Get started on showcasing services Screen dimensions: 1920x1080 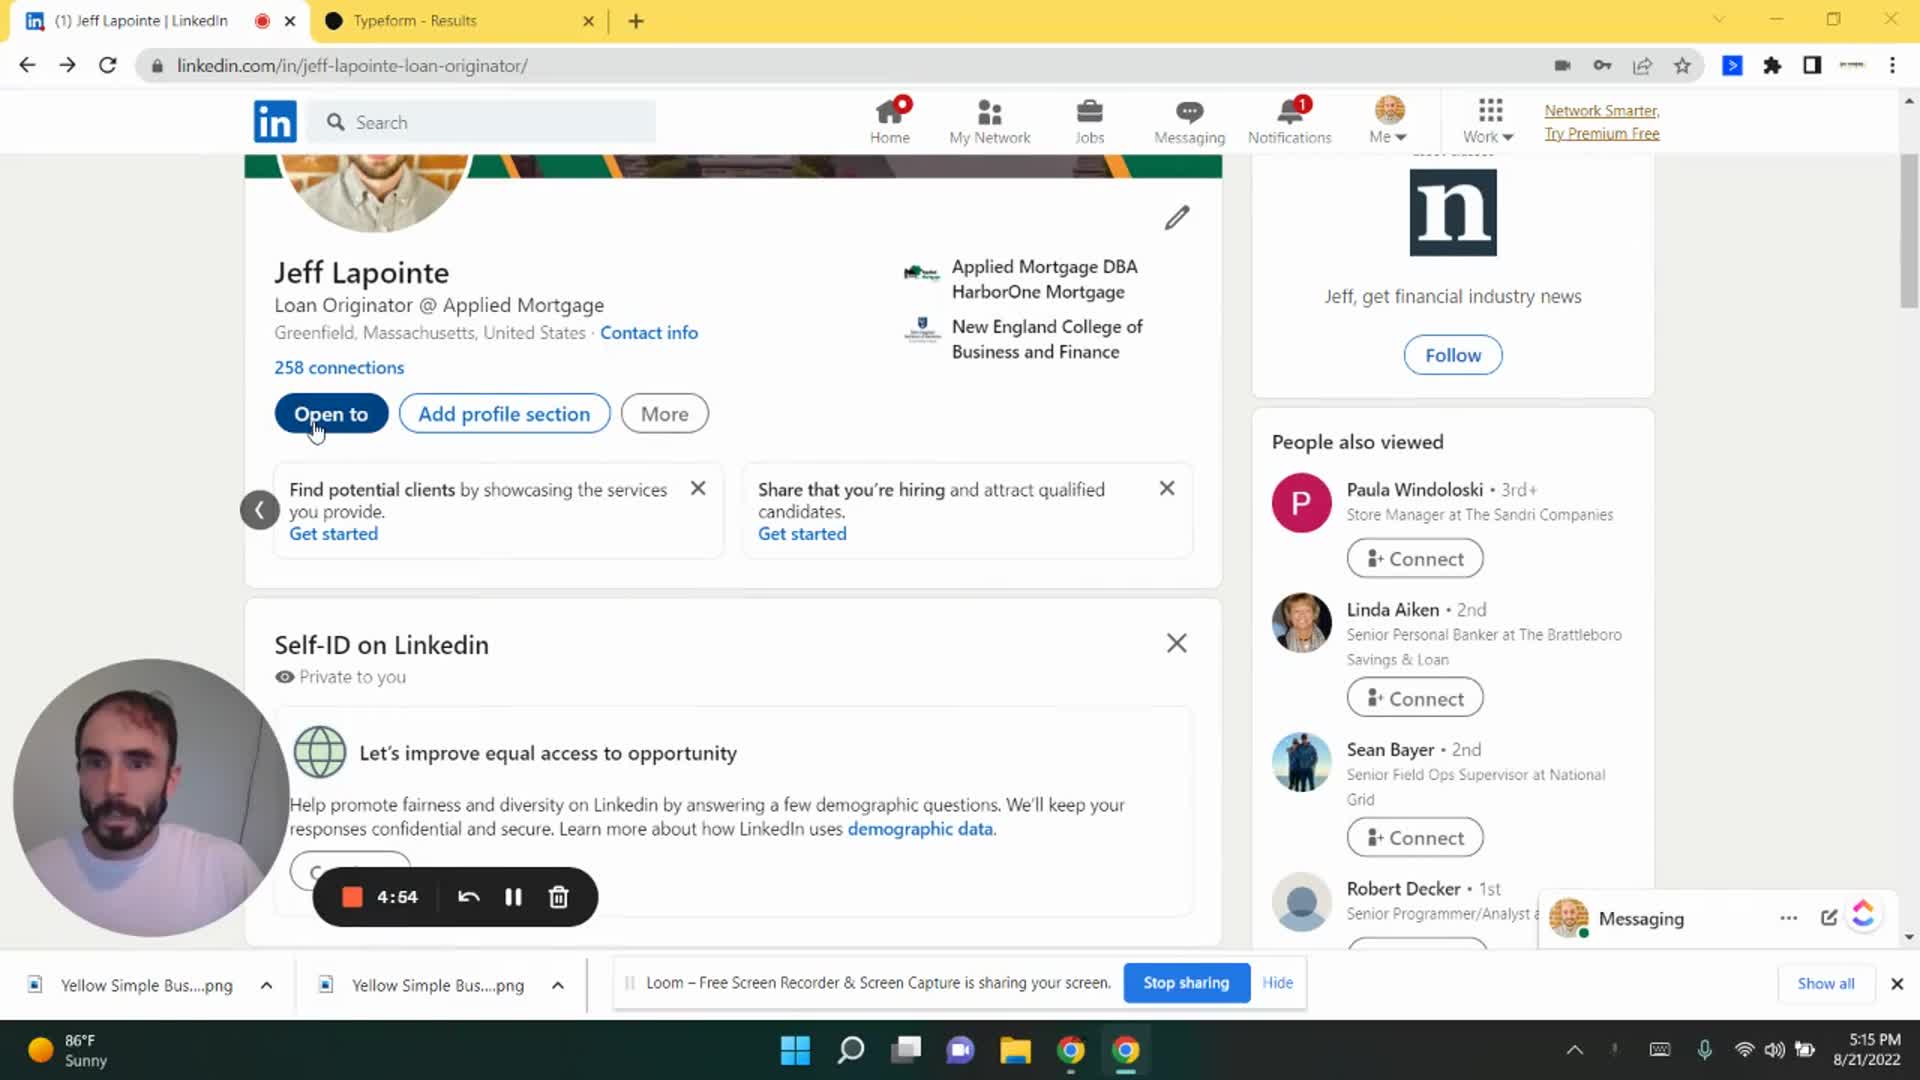334,534
